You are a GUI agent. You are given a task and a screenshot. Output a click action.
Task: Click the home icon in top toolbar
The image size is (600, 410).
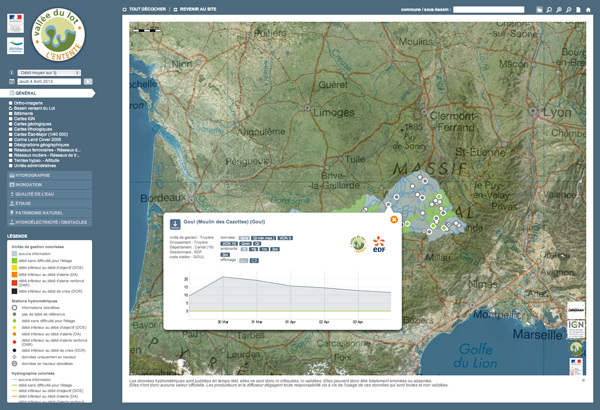[x=588, y=10]
